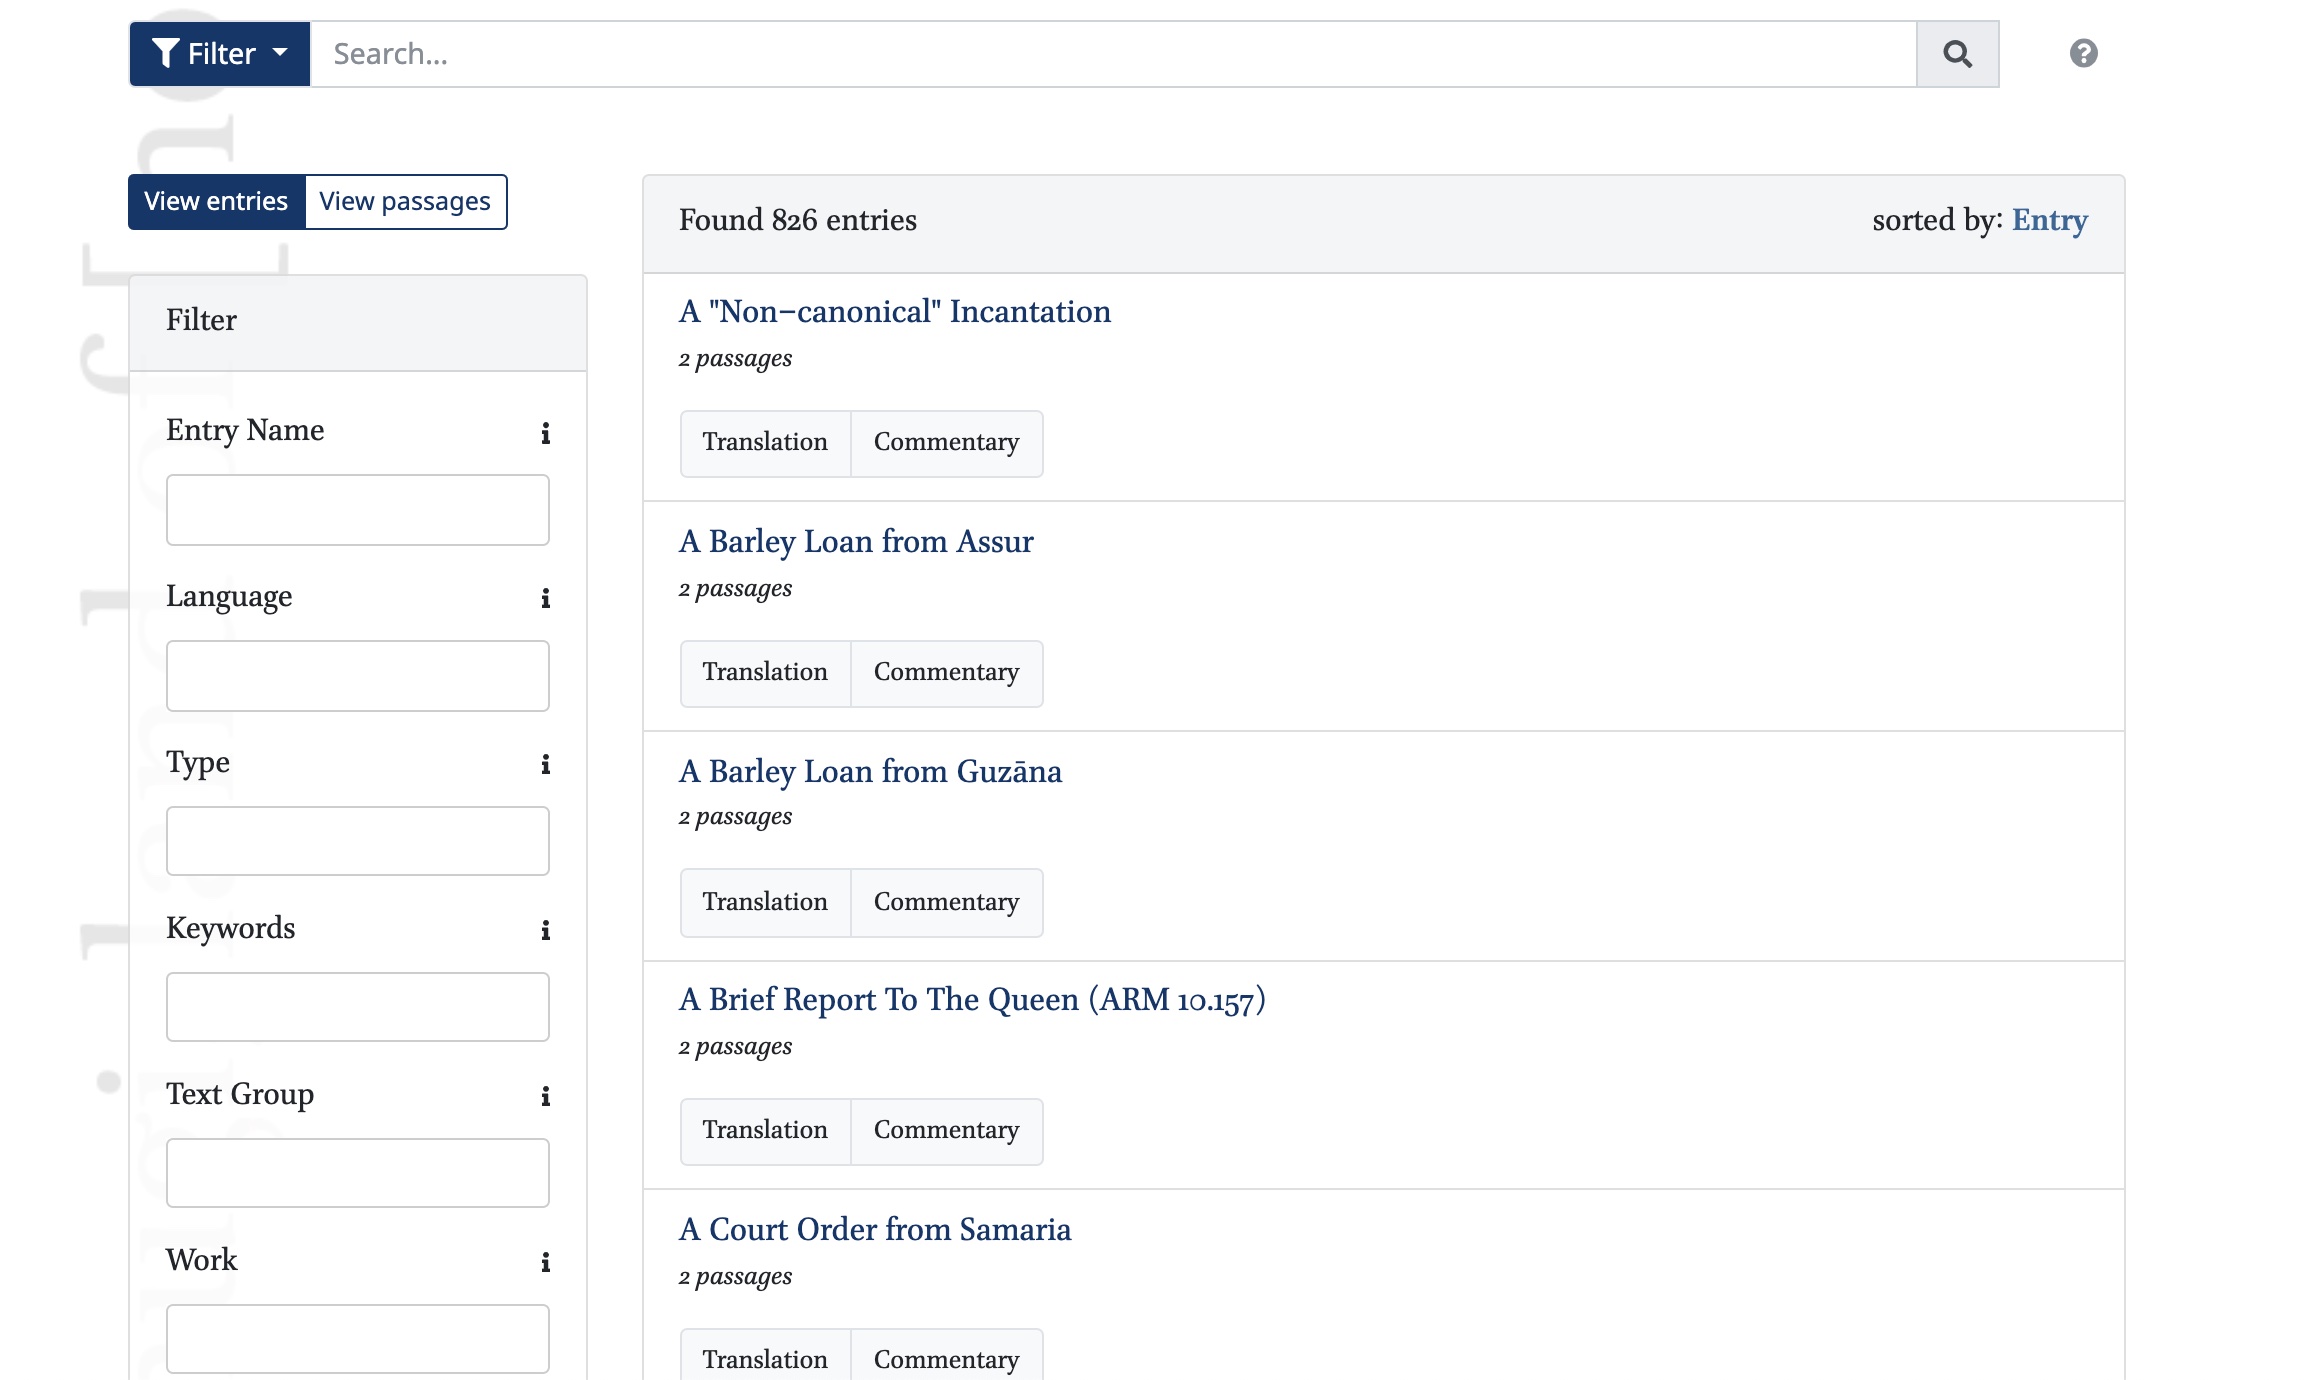Open A Barley Loan from Guzāna entry
The image size is (2314, 1380).
[x=870, y=772]
